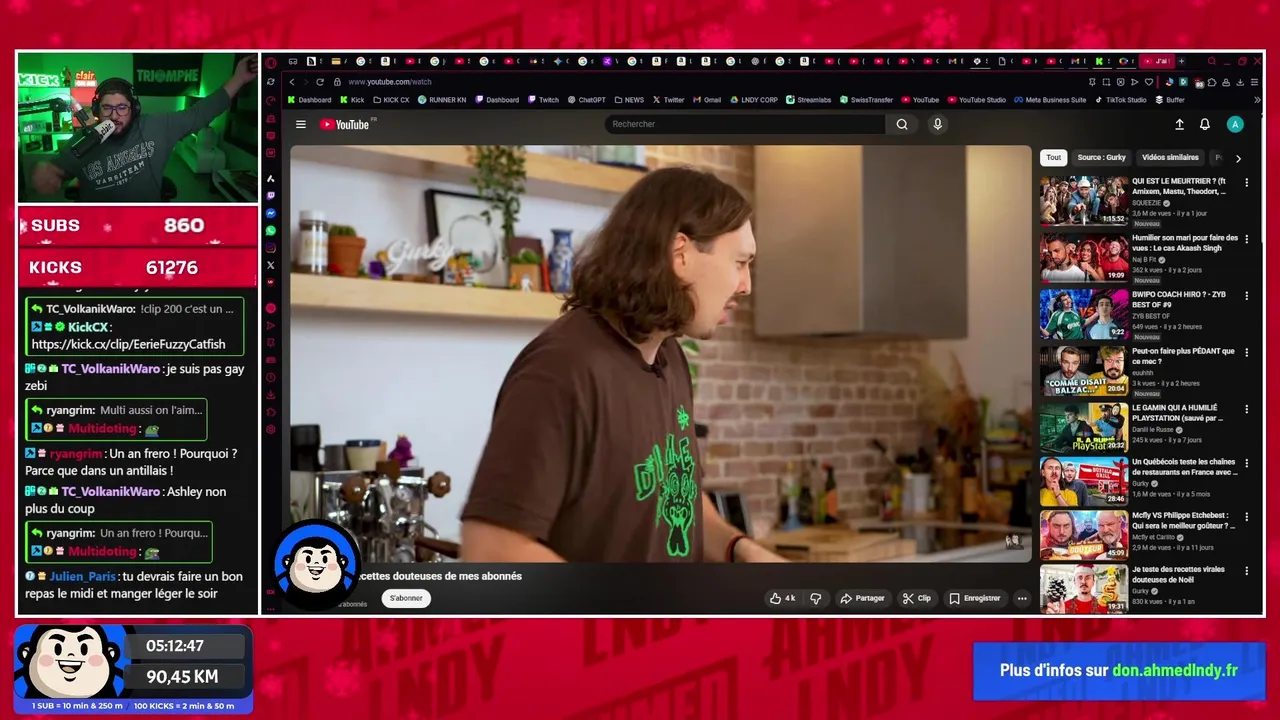Screen dimensions: 1280x720
Task: Open the Gmail bookmark
Action: click(x=706, y=100)
